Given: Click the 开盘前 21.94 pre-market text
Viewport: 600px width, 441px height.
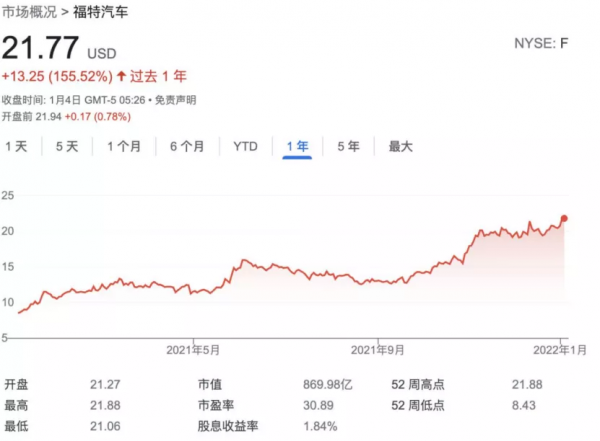Looking at the screenshot, I should click(x=31, y=116).
